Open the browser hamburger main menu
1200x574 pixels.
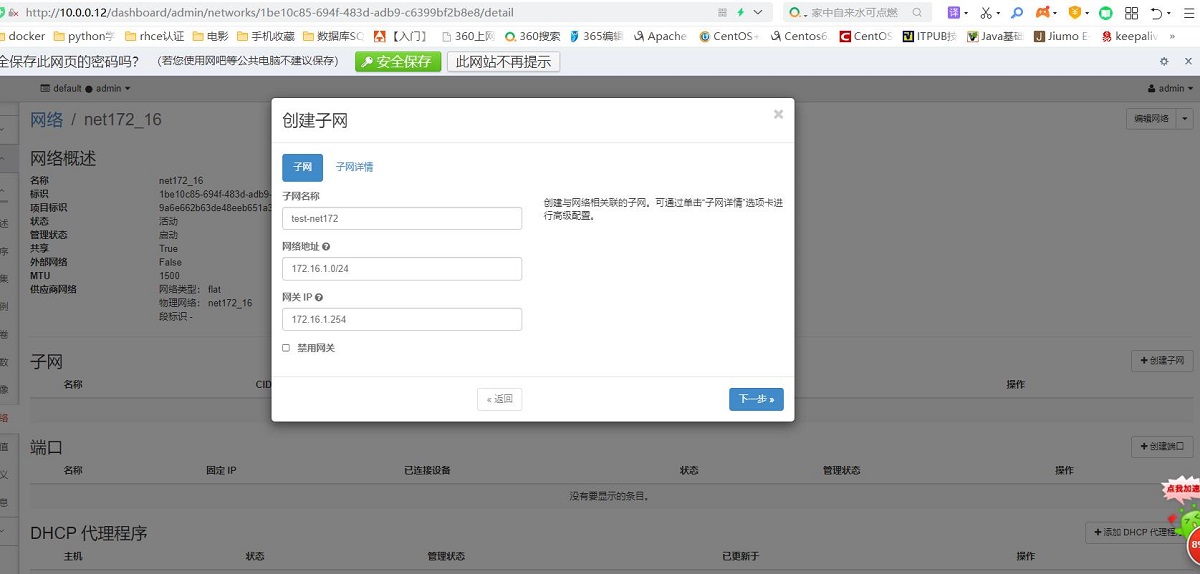[1187, 13]
